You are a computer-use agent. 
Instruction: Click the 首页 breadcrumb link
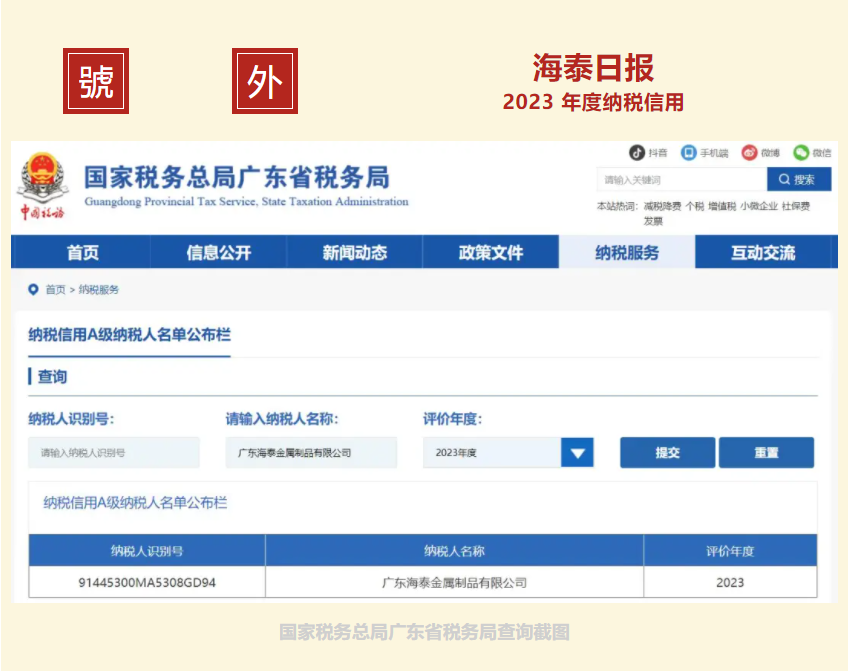[x=55, y=290]
